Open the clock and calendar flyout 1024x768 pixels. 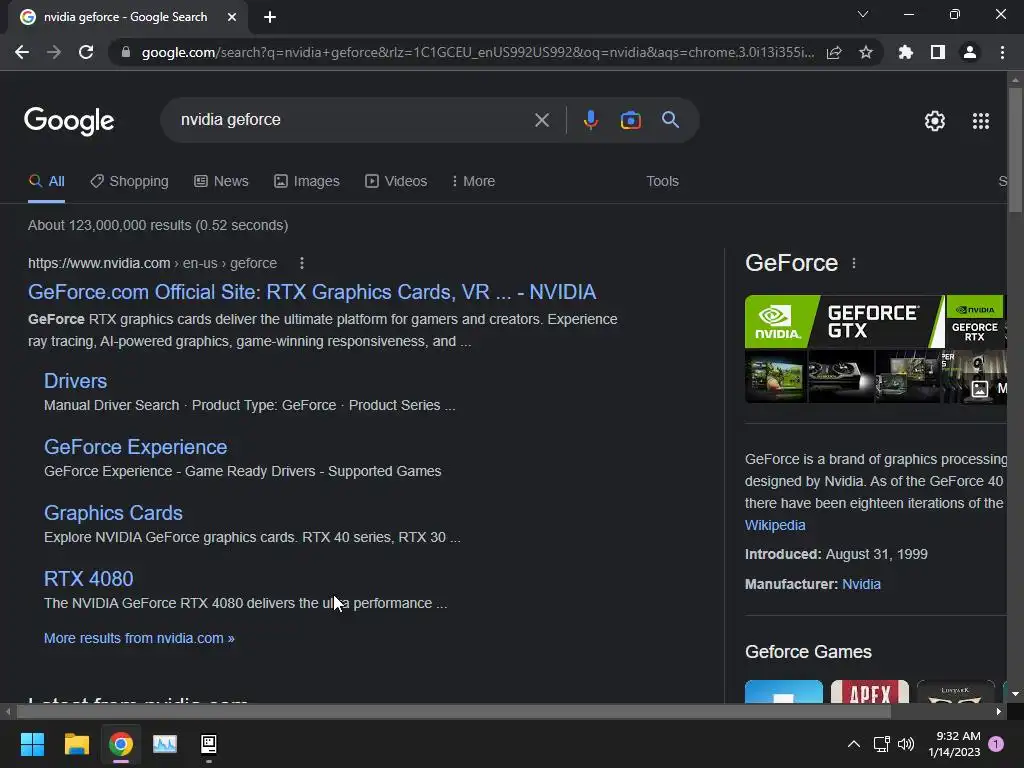tap(954, 744)
